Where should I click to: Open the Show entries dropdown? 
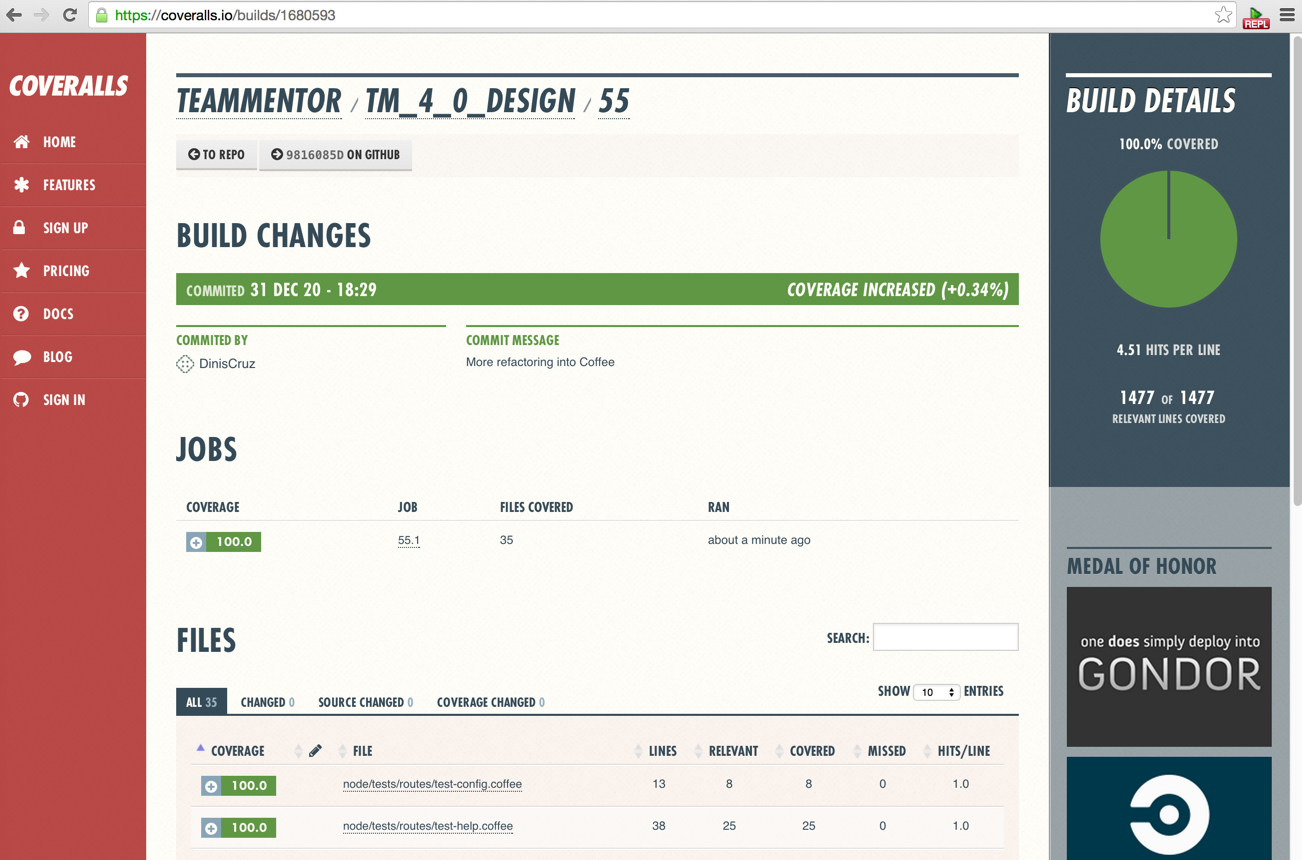coord(936,692)
